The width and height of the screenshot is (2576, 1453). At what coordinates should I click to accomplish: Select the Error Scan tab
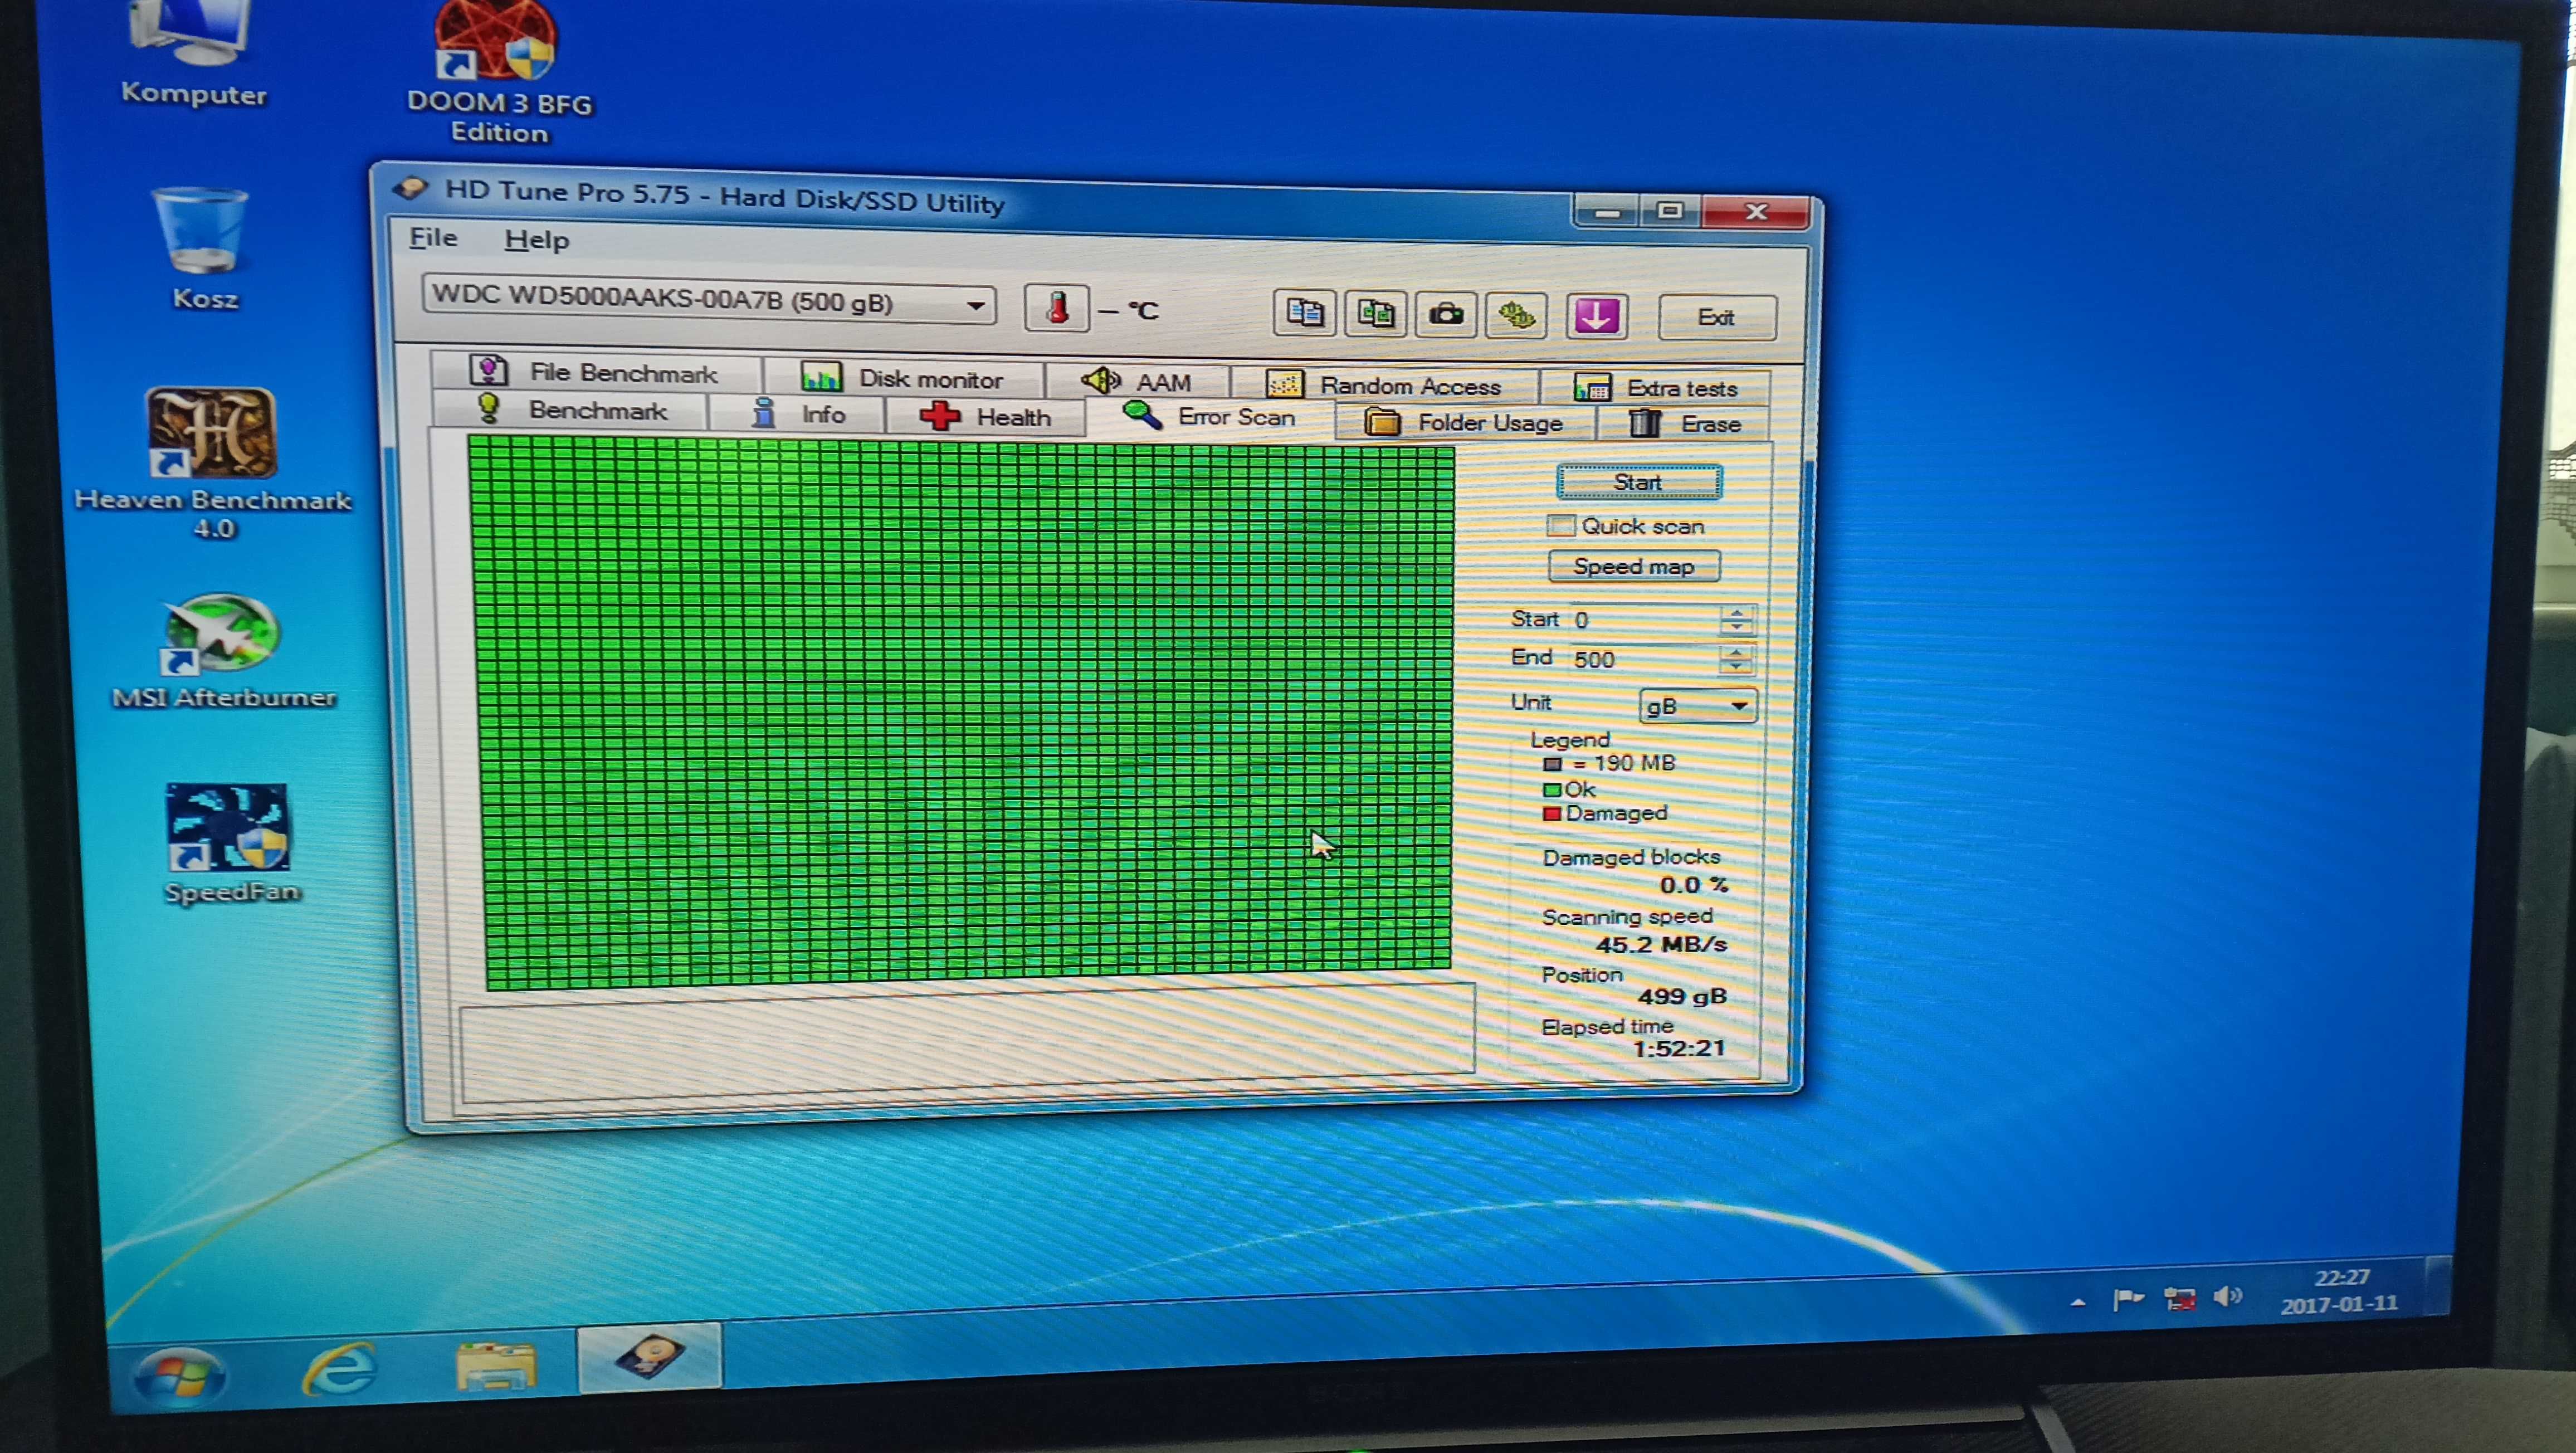click(1210, 416)
